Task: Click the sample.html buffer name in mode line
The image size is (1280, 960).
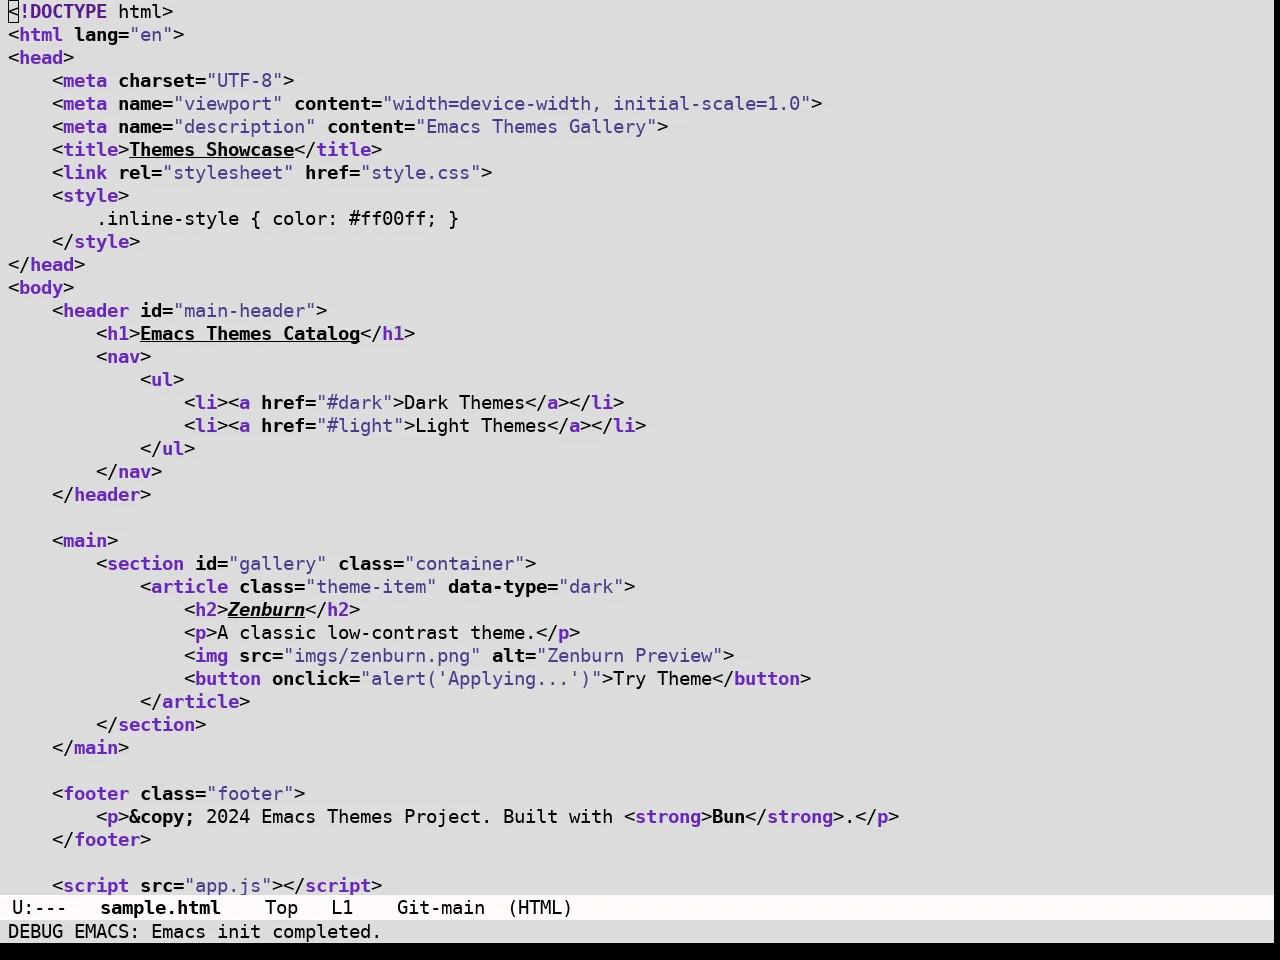Action: click(x=160, y=908)
